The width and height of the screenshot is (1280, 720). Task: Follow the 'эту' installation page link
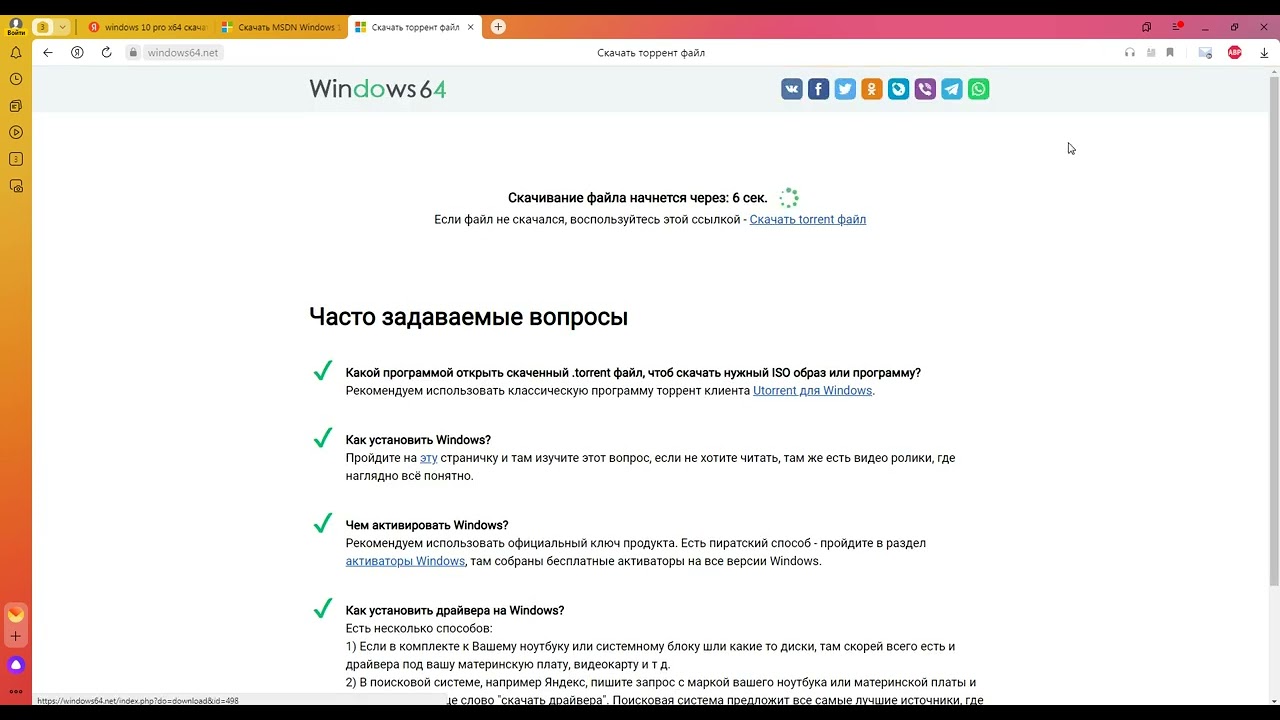tap(429, 458)
